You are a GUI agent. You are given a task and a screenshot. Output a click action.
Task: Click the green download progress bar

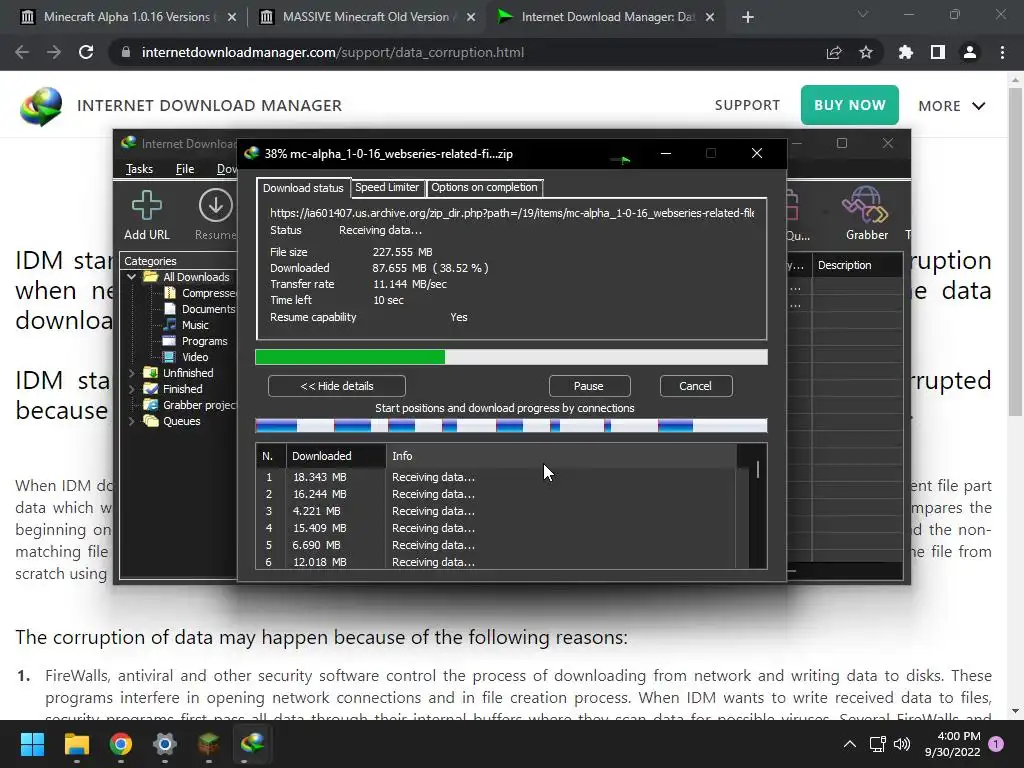click(x=511, y=357)
